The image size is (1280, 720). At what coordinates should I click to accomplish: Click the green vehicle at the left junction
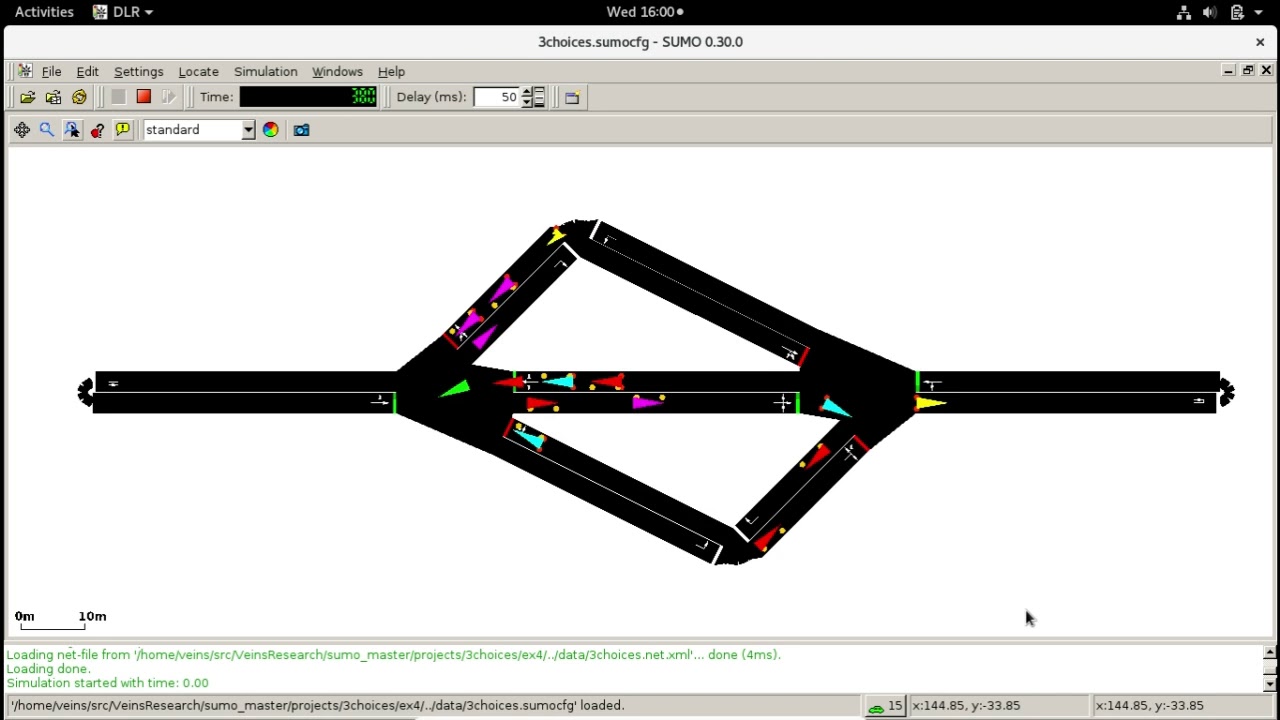[x=455, y=389]
